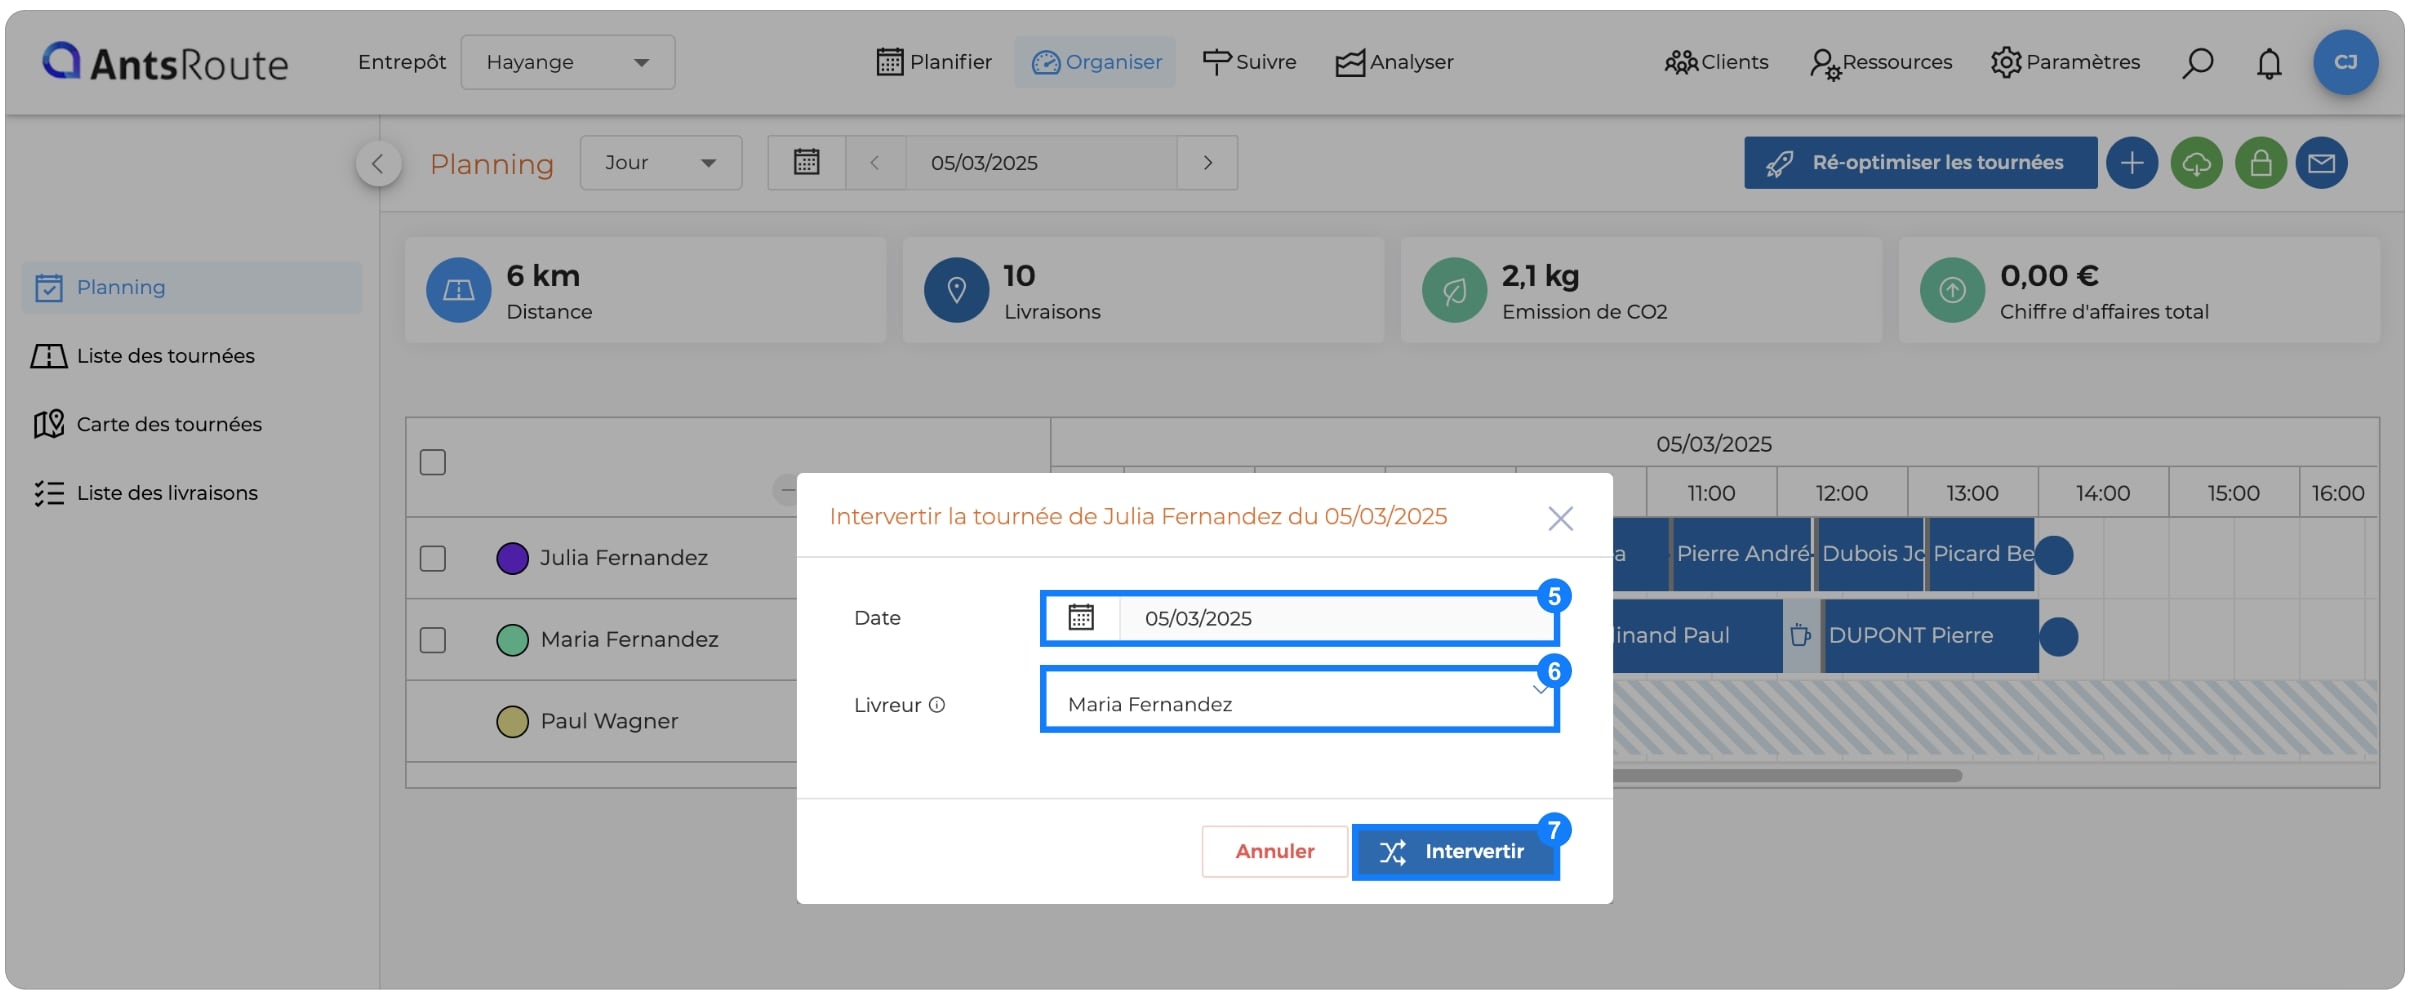This screenshot has width=2410, height=1003.
Task: Go to the Planifier menu
Action: click(934, 62)
